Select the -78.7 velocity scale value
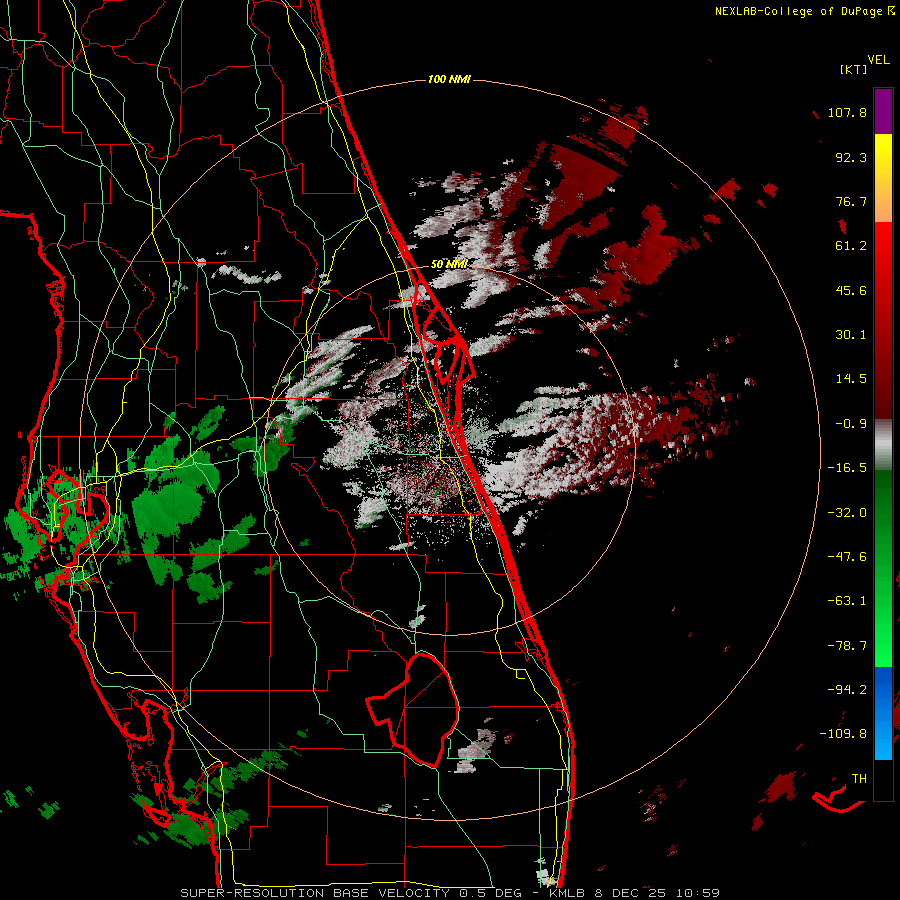The image size is (900, 900). (847, 646)
